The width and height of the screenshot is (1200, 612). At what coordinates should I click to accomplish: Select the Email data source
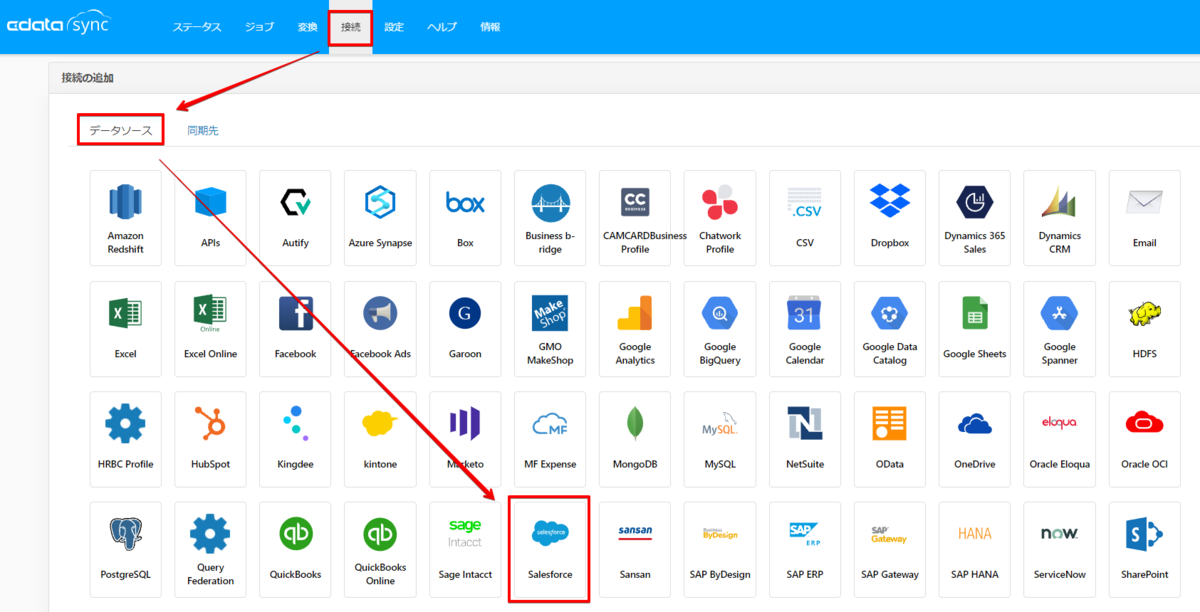(x=1146, y=218)
